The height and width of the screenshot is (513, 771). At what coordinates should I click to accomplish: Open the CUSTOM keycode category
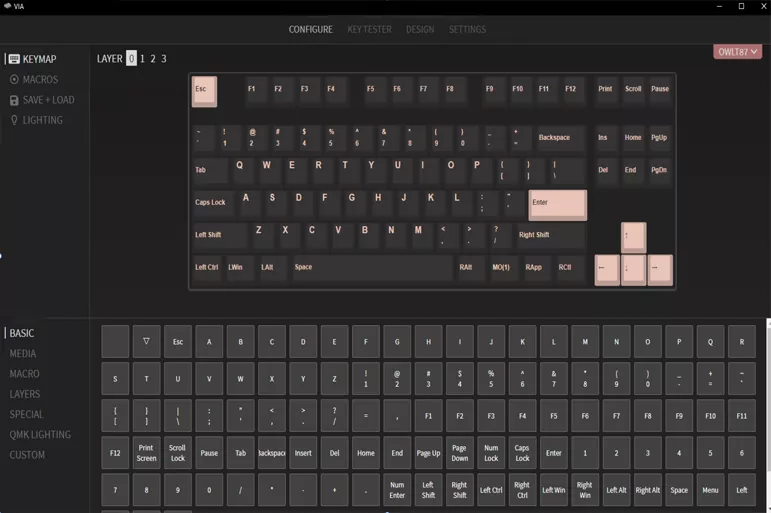27,455
